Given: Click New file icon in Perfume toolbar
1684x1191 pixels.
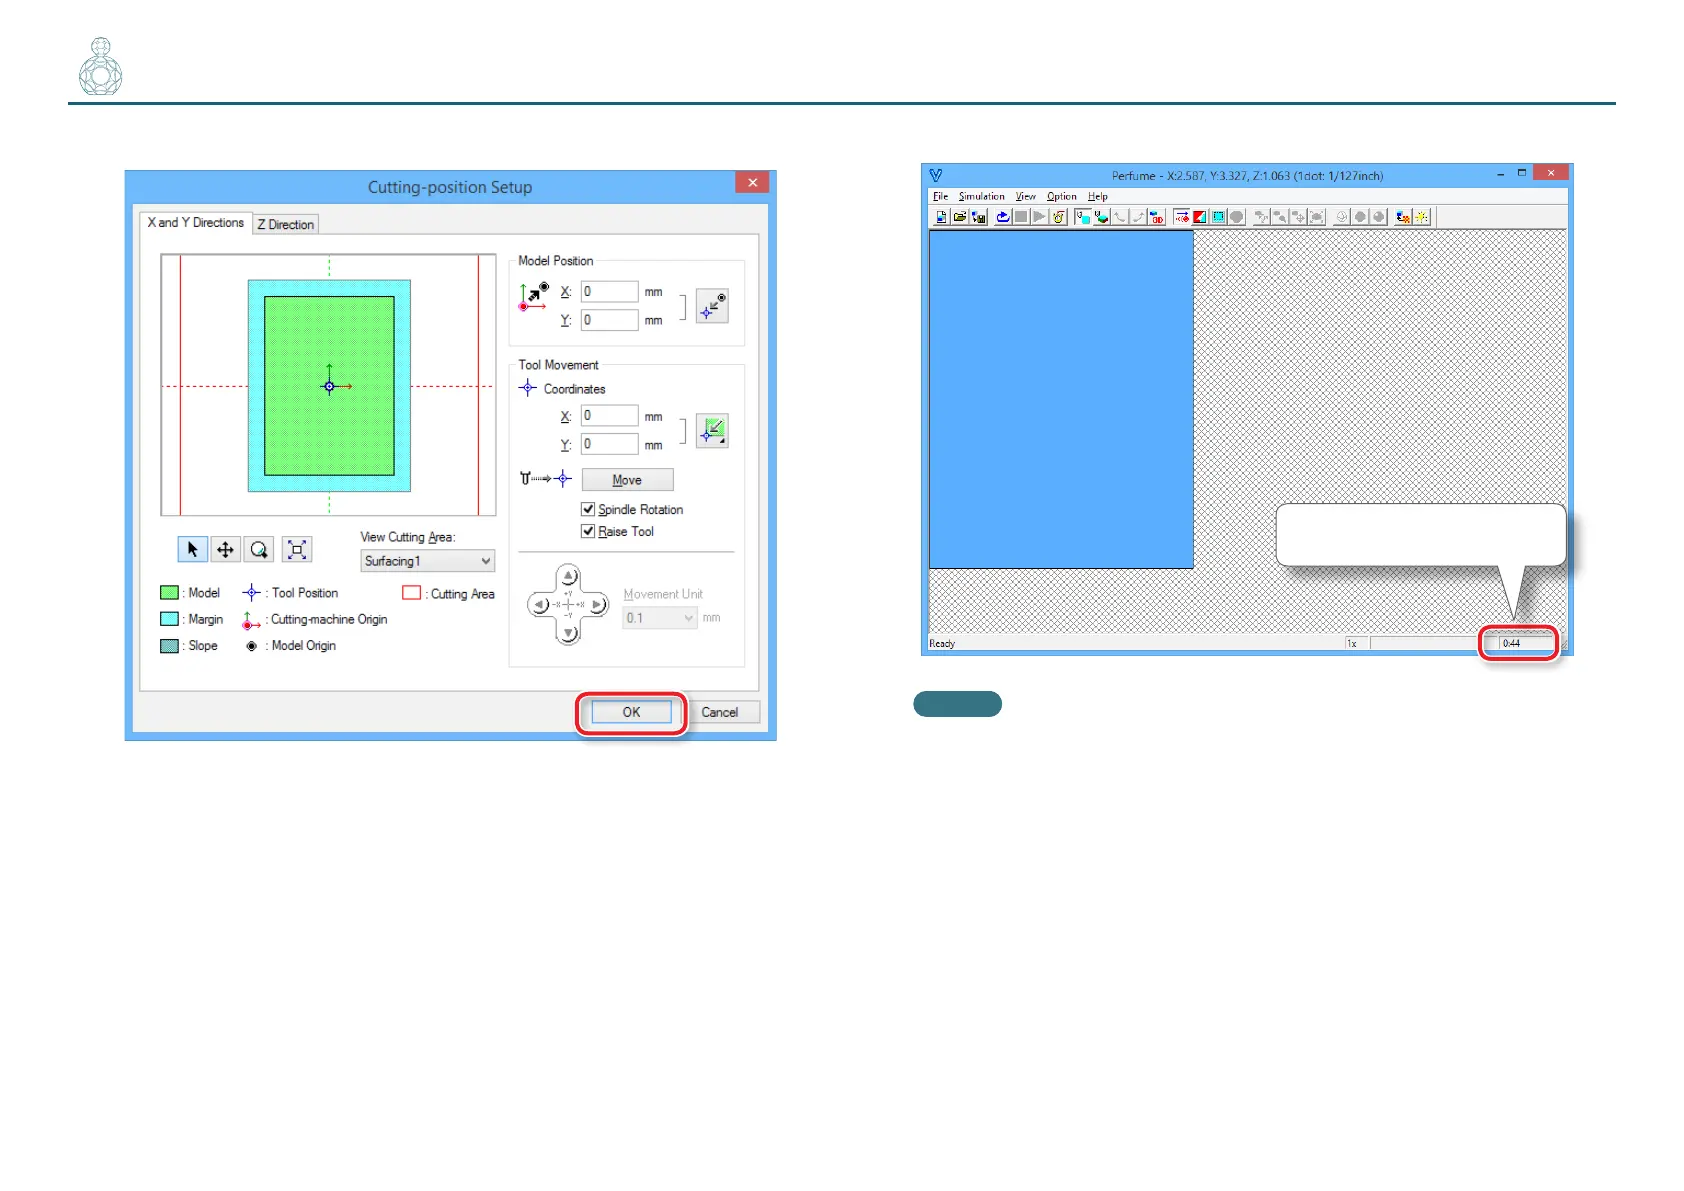Looking at the screenshot, I should (x=941, y=217).
